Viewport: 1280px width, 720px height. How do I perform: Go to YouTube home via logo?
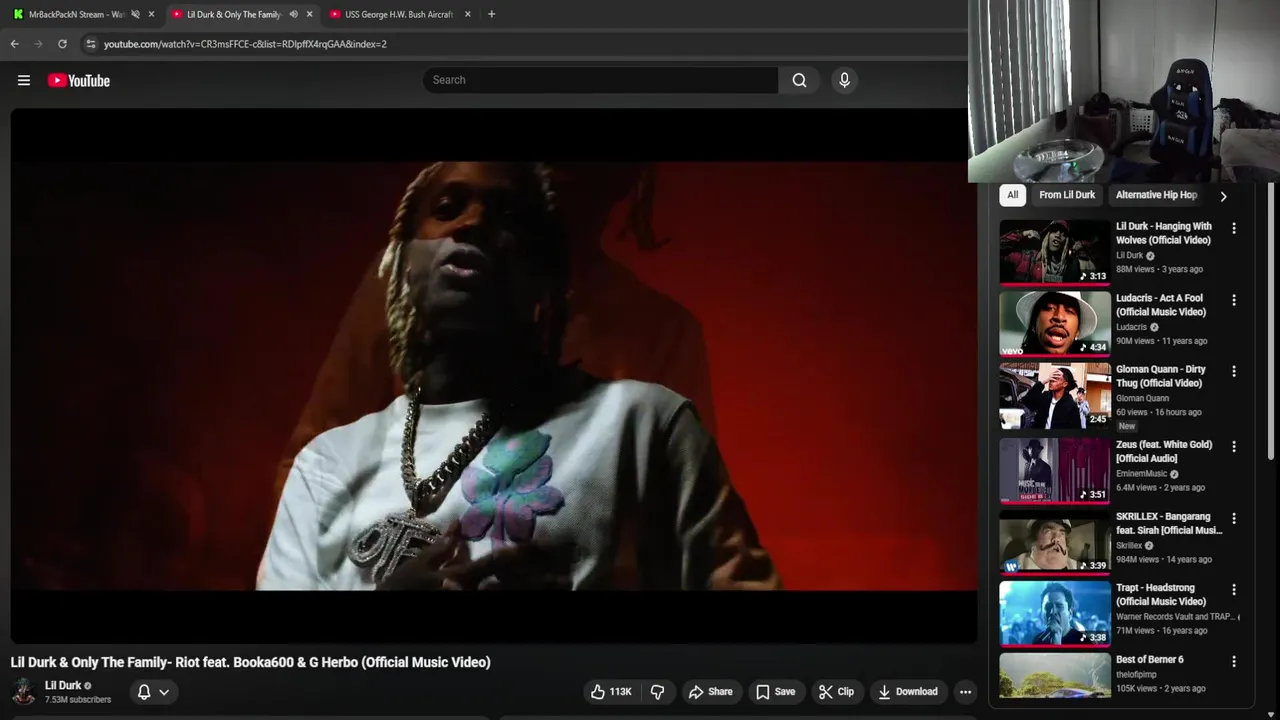click(x=79, y=80)
